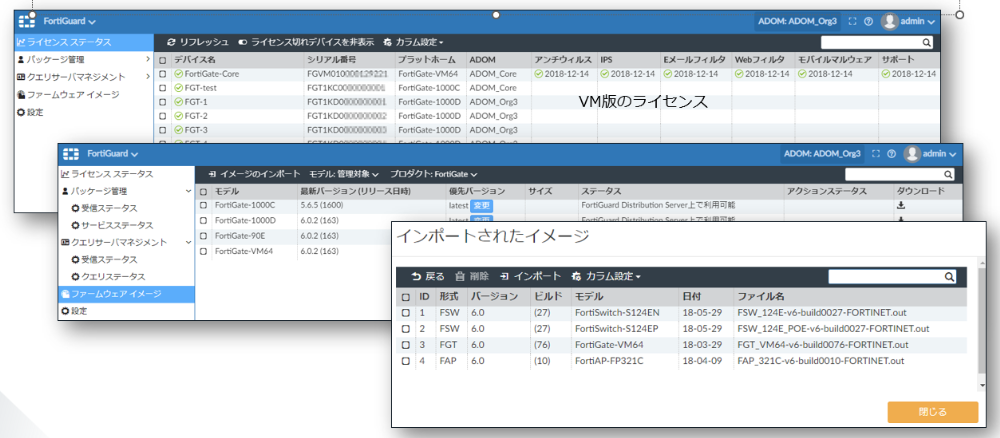1000x438 pixels.
Task: Click 削除 delete button in the imported images dialog
Action: pyautogui.click(x=473, y=276)
